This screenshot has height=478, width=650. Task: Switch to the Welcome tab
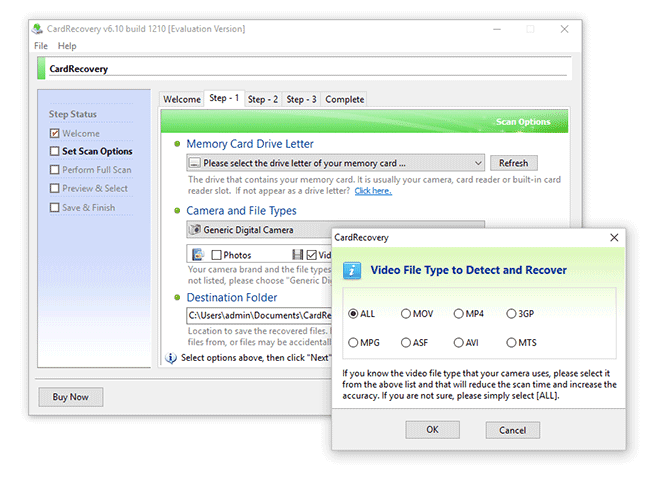point(182,99)
